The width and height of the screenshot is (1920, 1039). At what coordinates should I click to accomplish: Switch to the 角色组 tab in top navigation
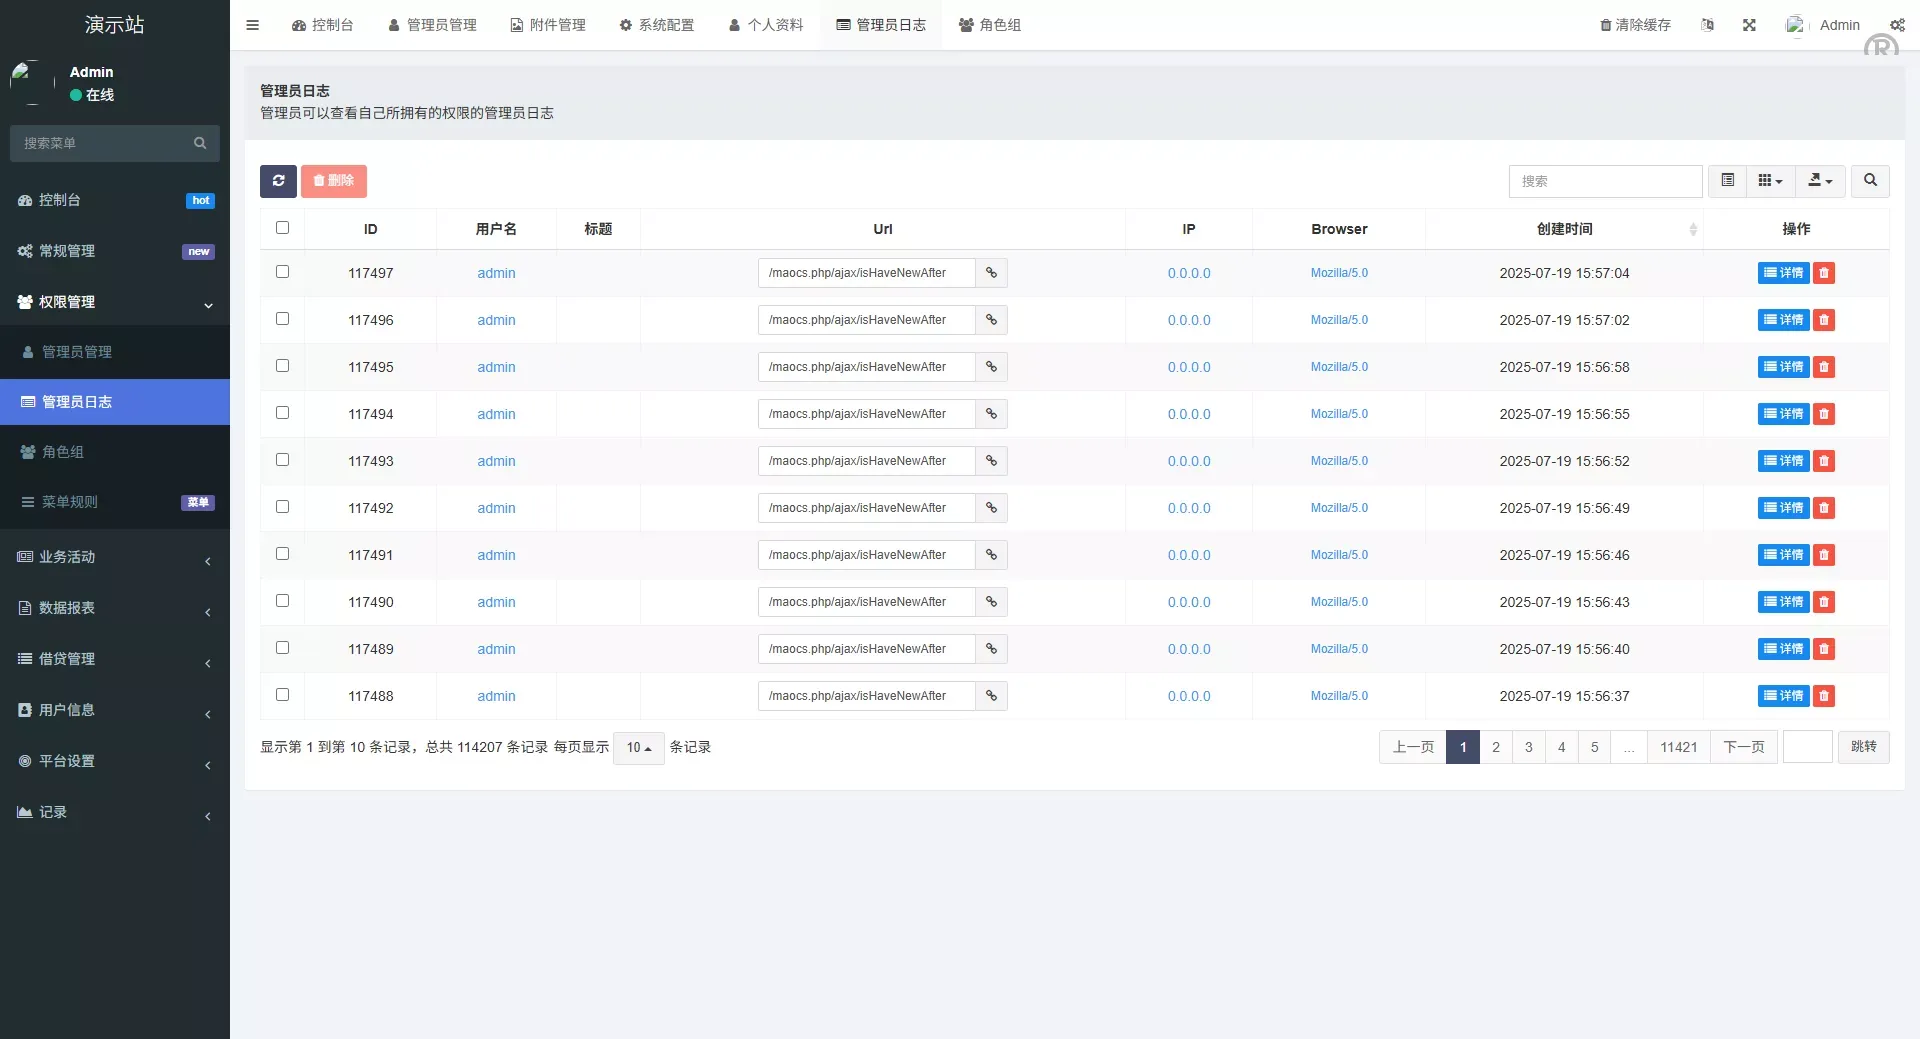[x=990, y=25]
